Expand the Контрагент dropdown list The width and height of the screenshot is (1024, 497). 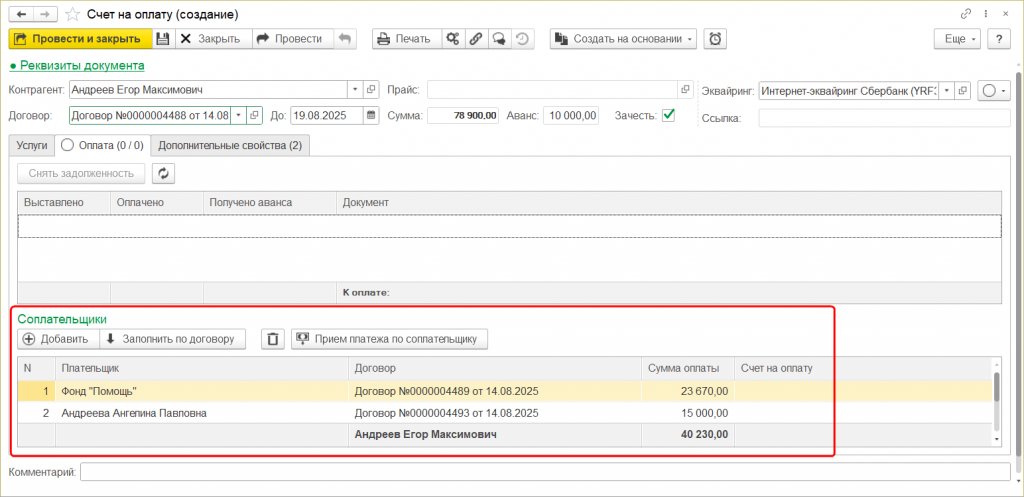[x=353, y=89]
